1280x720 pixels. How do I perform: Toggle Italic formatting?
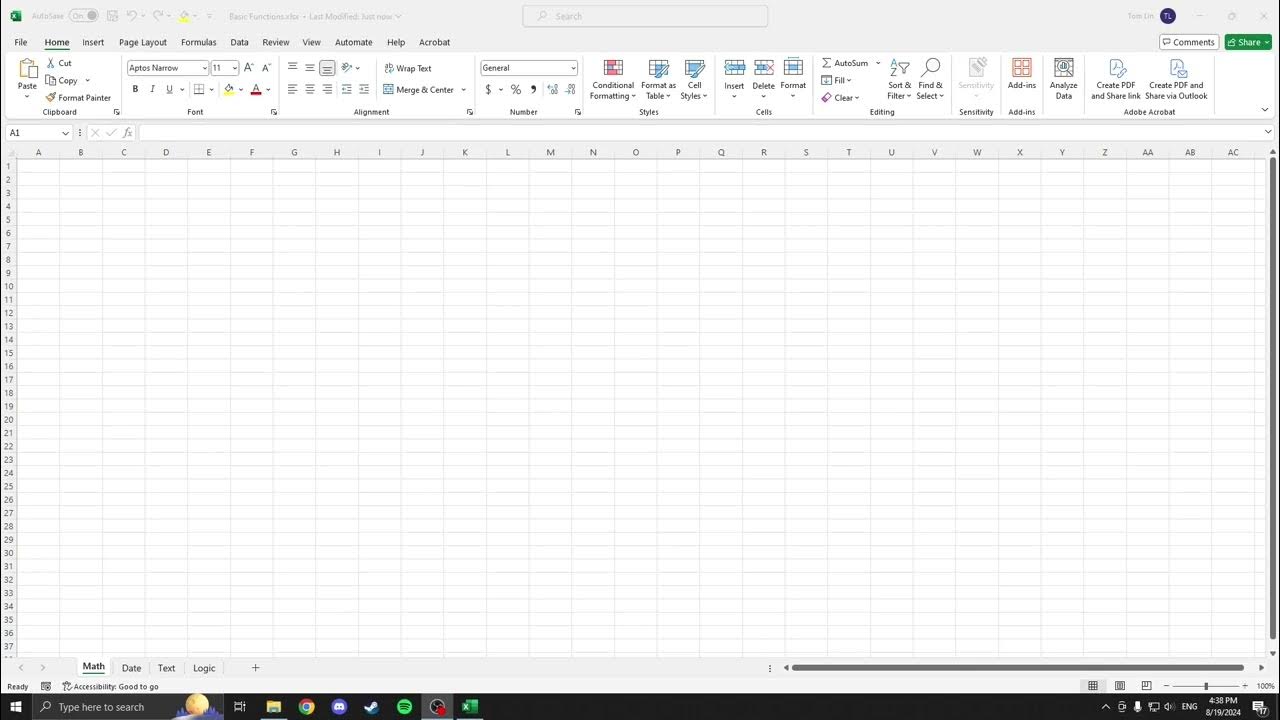[152, 89]
